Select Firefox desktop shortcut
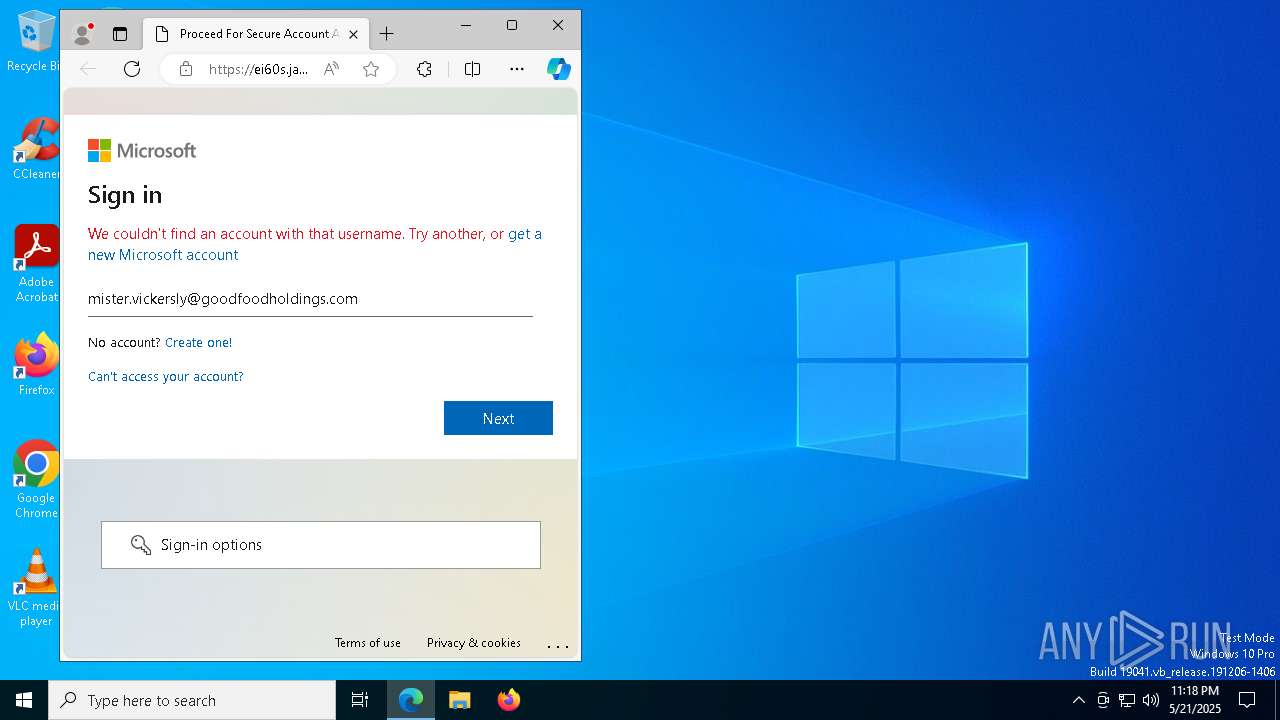The width and height of the screenshot is (1280, 720). click(36, 364)
